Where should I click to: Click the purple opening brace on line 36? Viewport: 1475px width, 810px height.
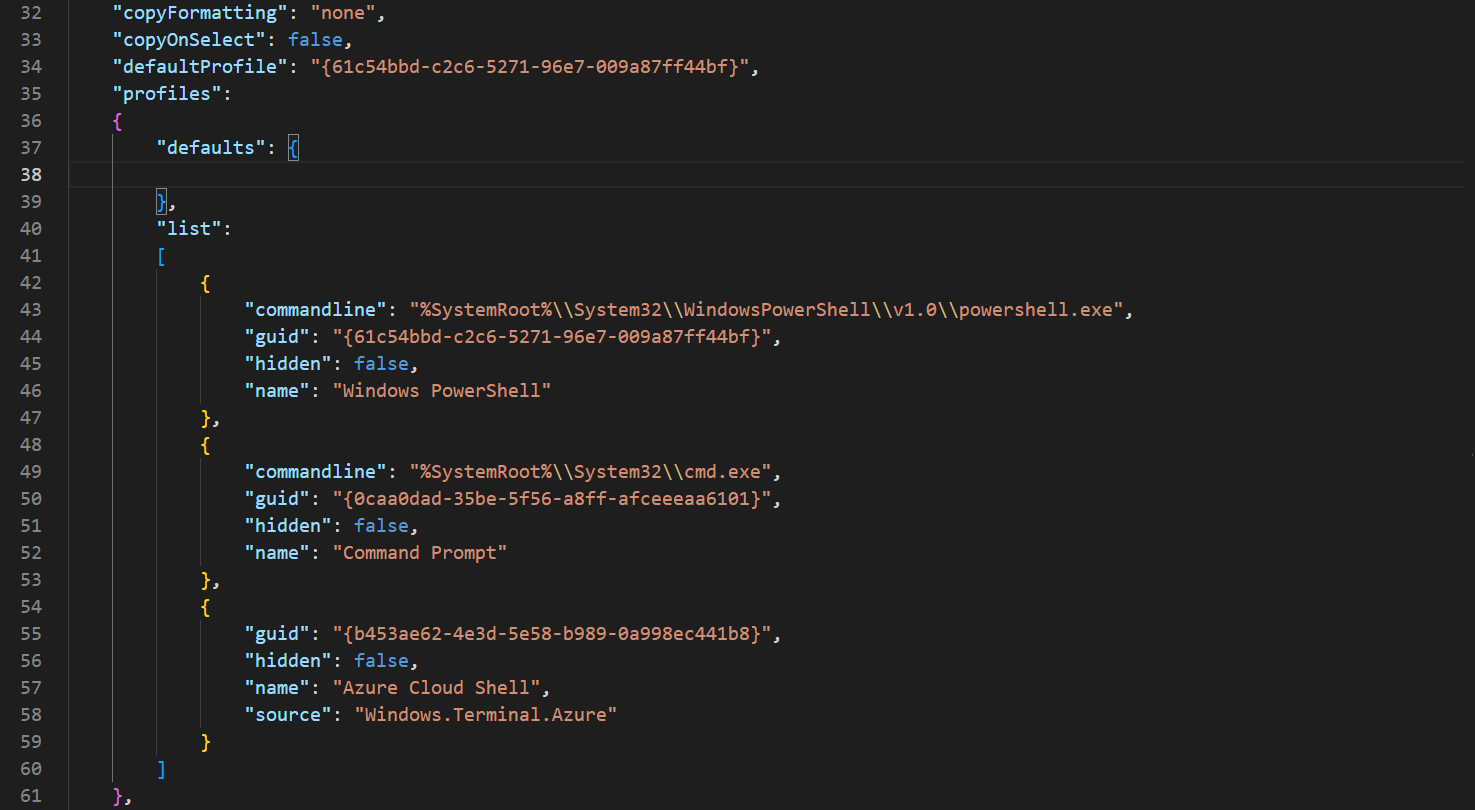click(117, 122)
